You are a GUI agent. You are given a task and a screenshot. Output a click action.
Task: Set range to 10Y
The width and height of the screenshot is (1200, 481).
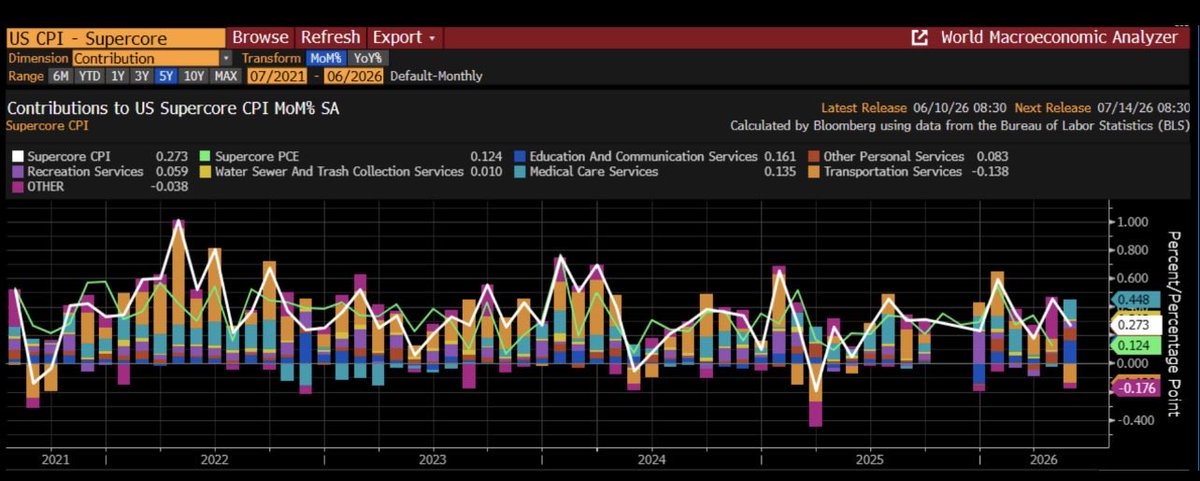[195, 76]
